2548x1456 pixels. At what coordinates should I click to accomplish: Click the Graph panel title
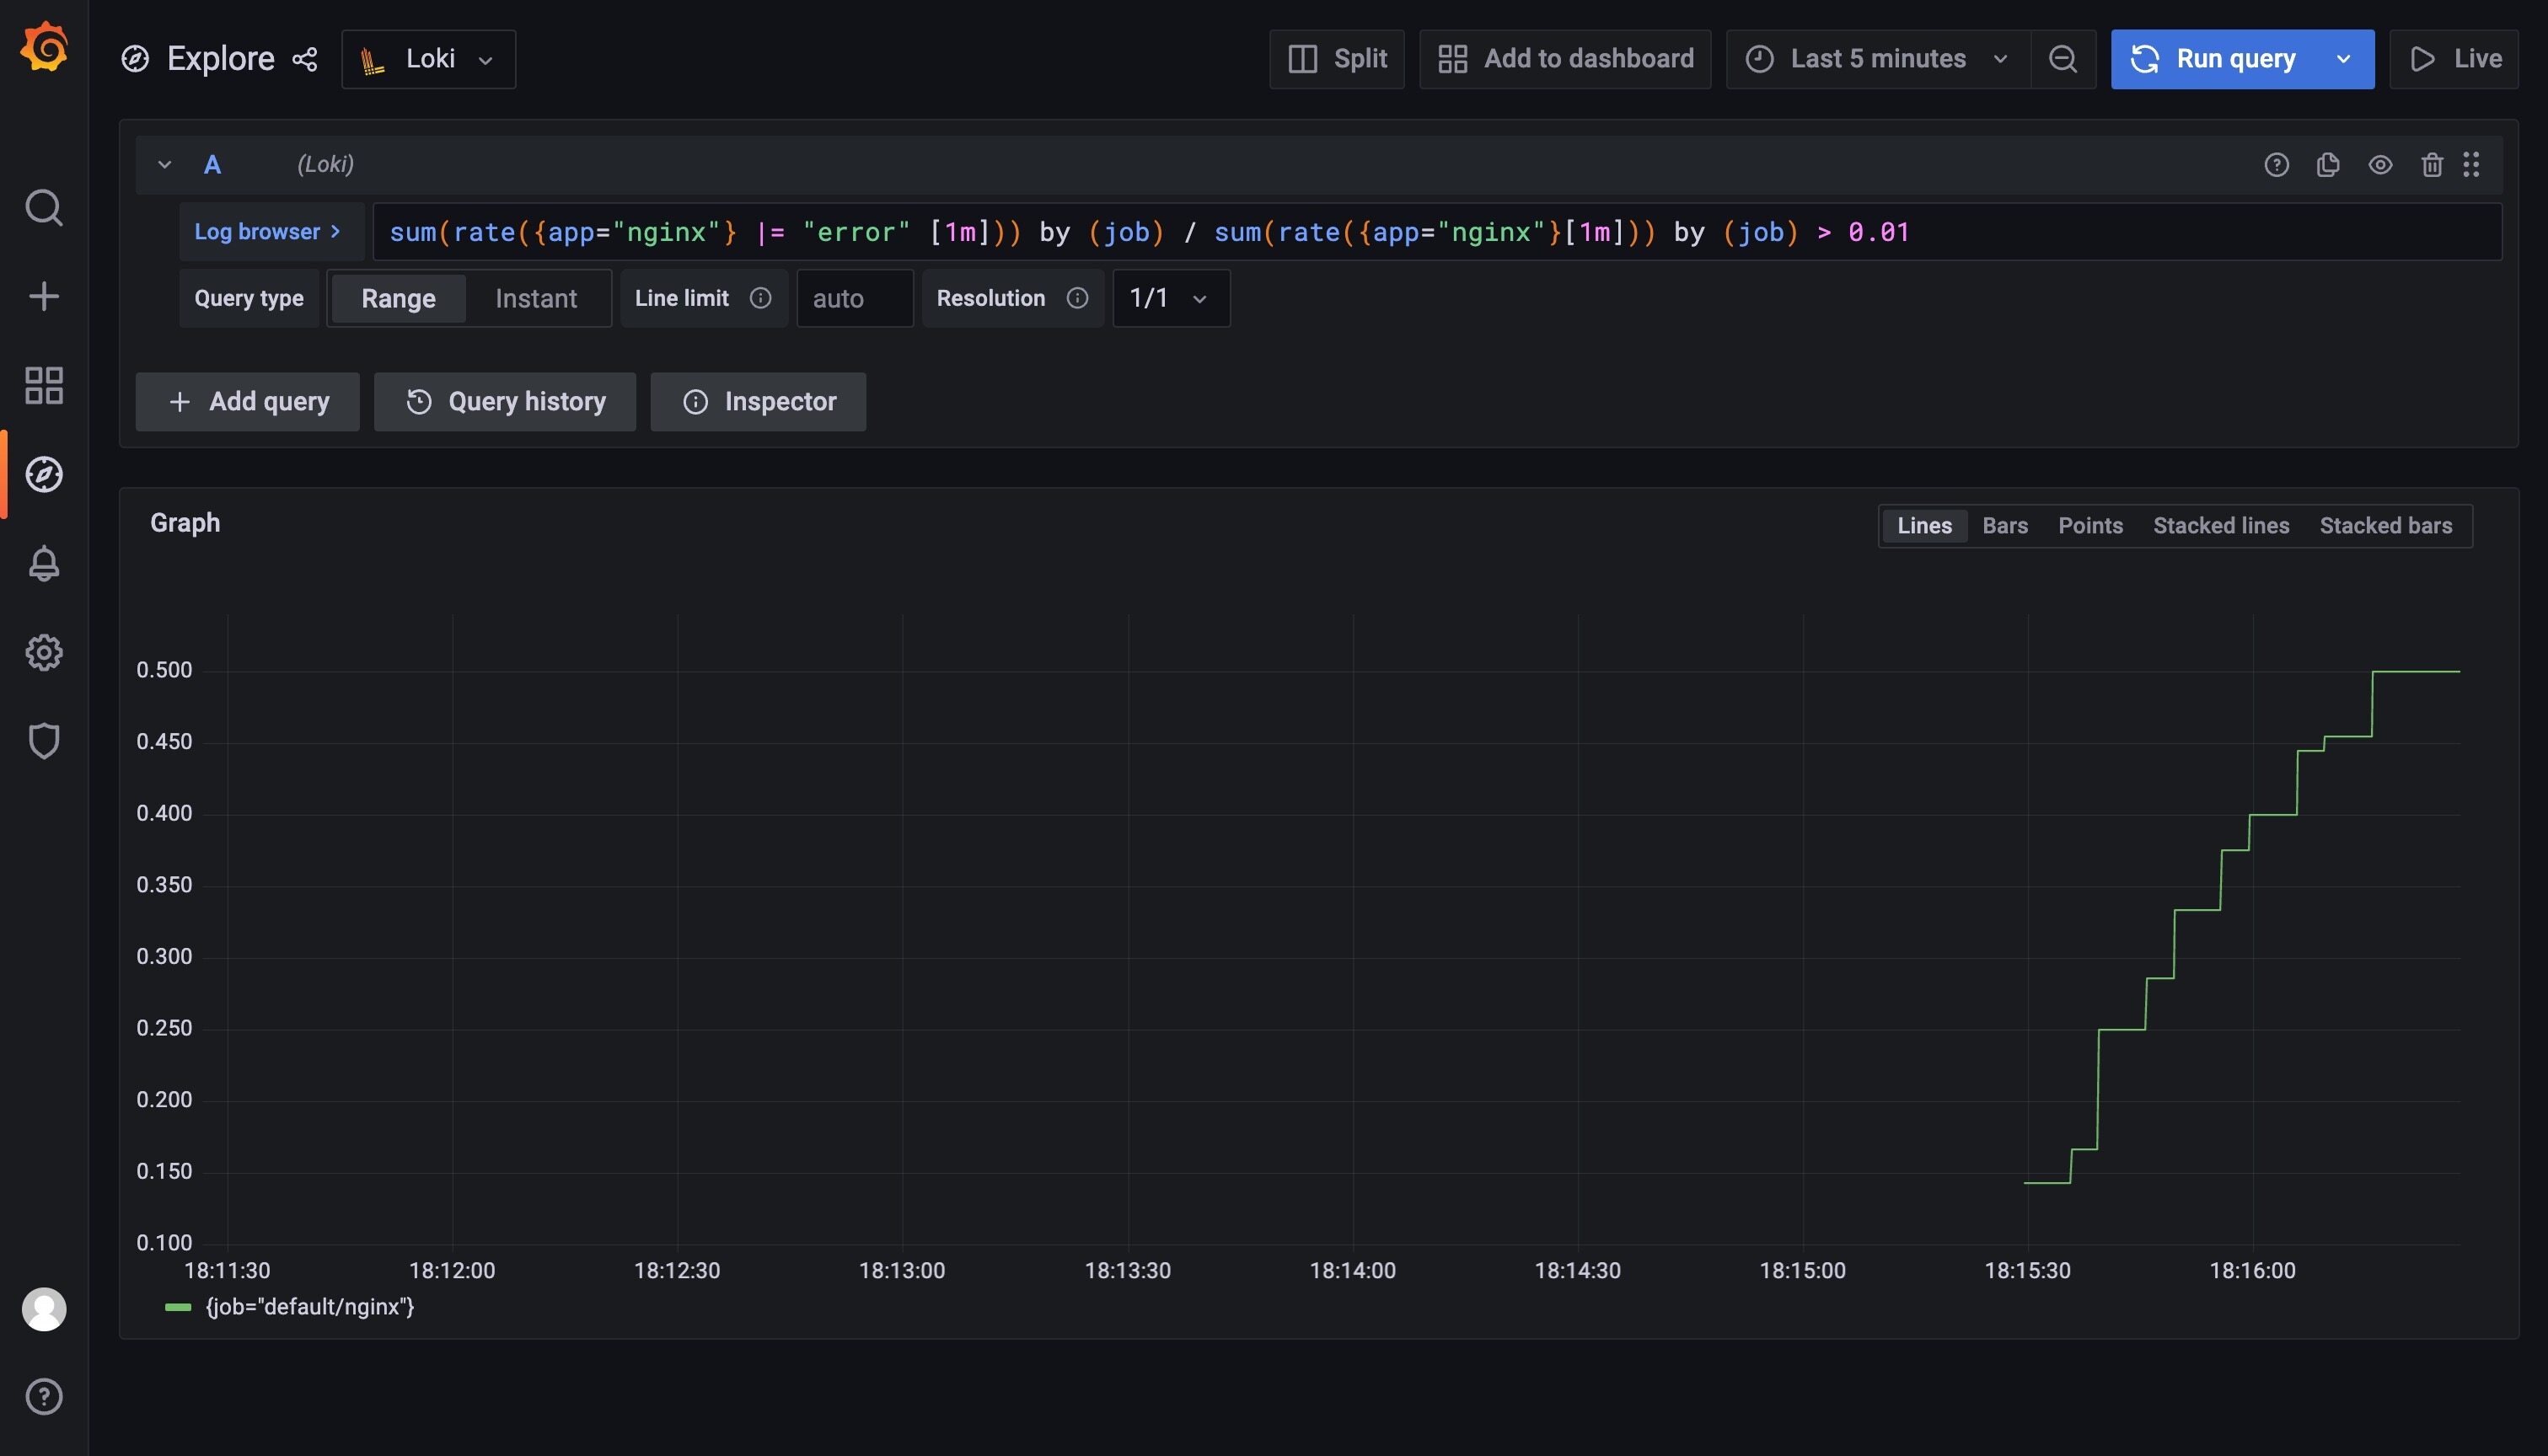coord(185,523)
